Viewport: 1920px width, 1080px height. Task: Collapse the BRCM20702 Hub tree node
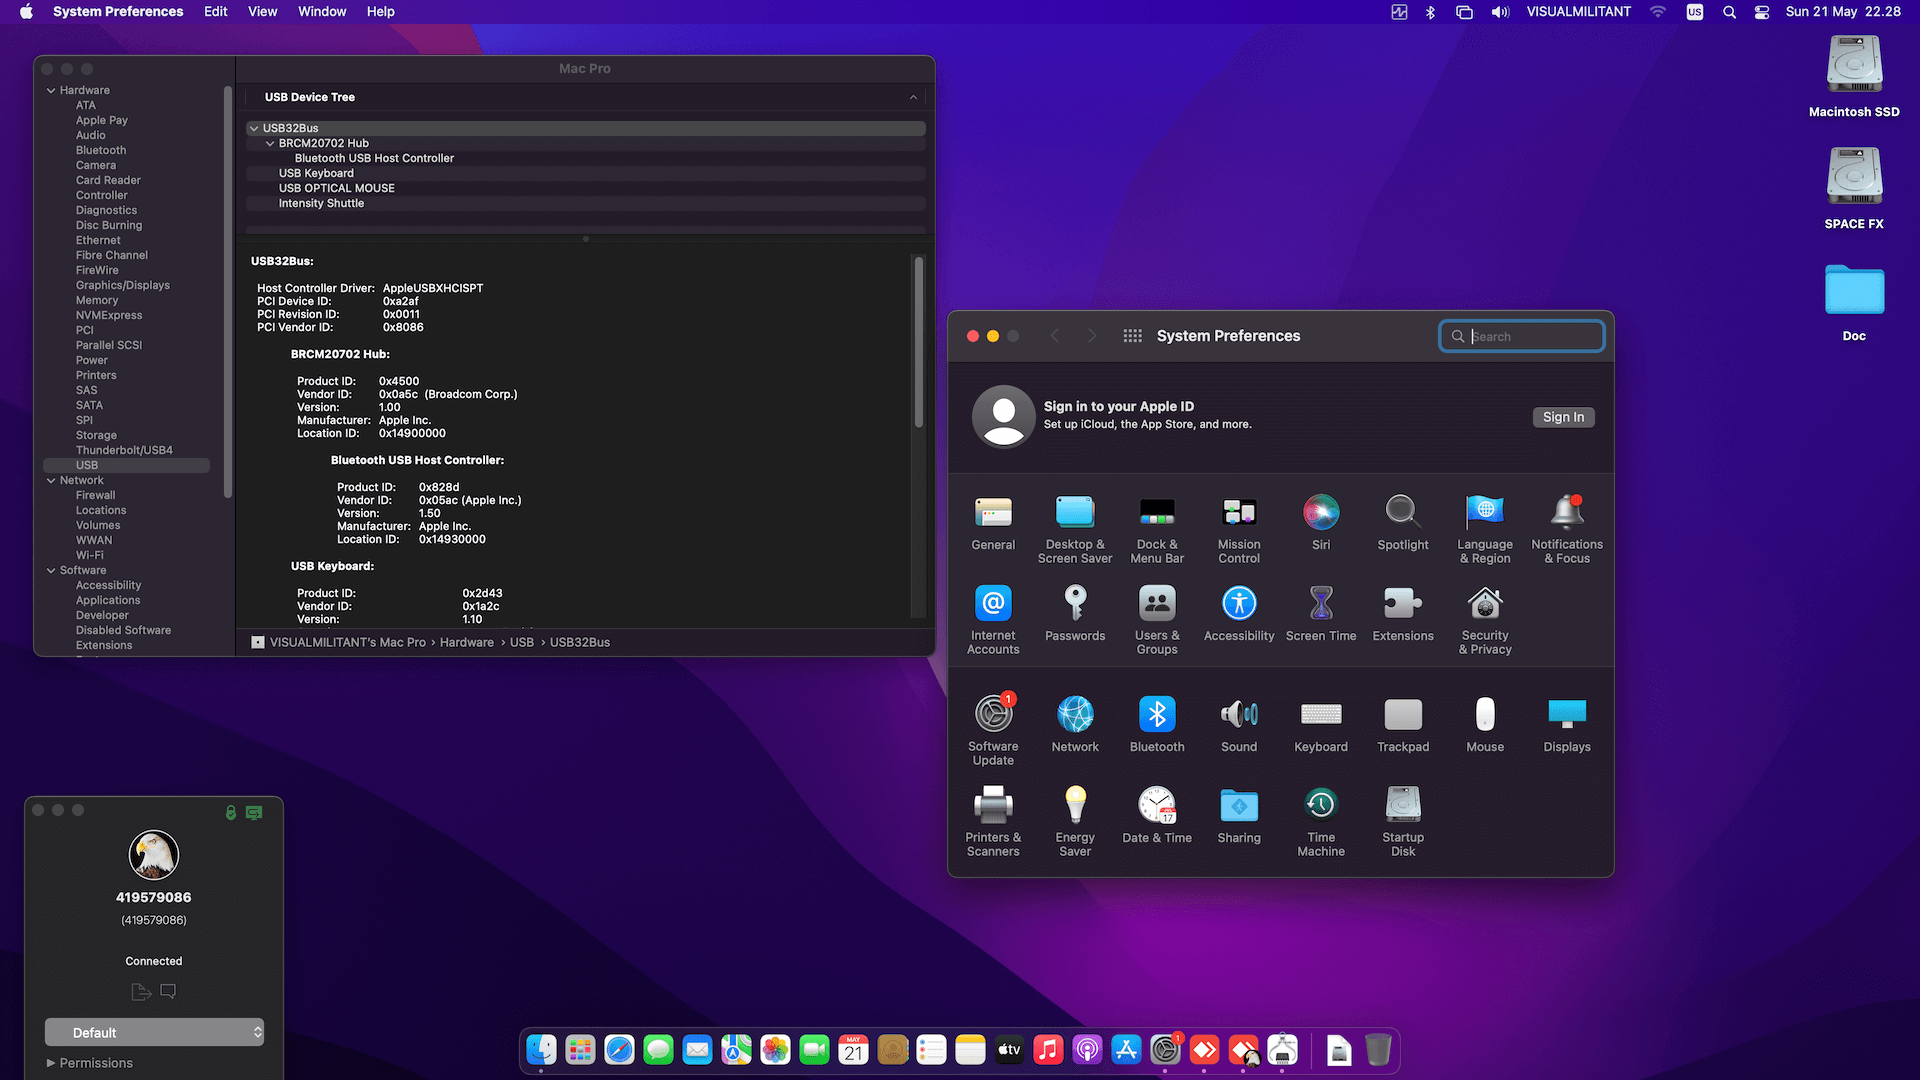click(x=270, y=143)
